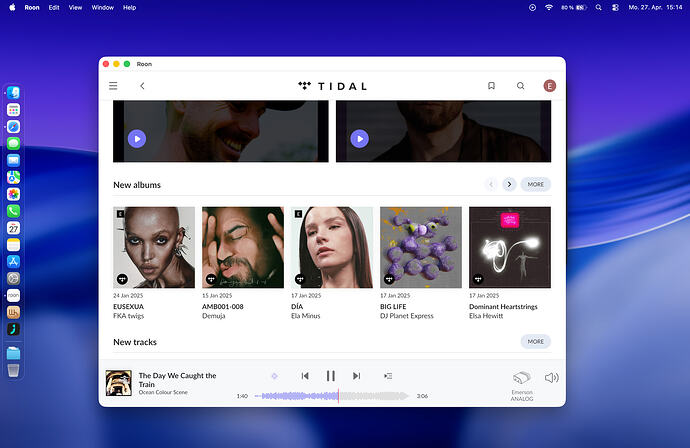
Task: Open Finder from the Dock
Action: (x=13, y=93)
